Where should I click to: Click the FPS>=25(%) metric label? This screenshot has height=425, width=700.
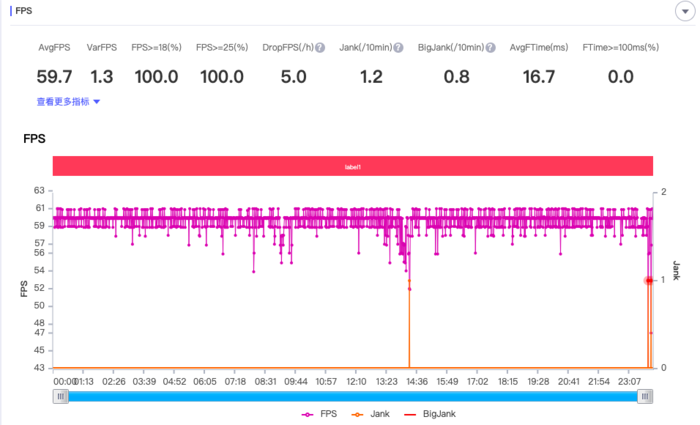(x=222, y=48)
